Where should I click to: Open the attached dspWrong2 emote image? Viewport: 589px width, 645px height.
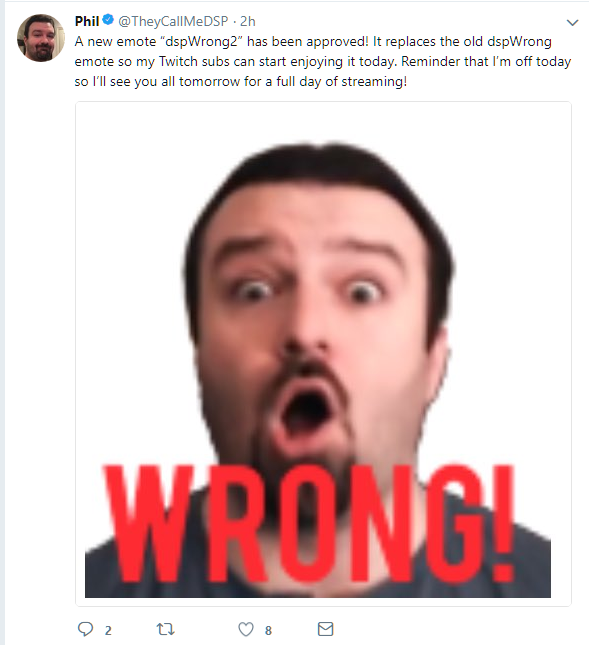click(323, 354)
